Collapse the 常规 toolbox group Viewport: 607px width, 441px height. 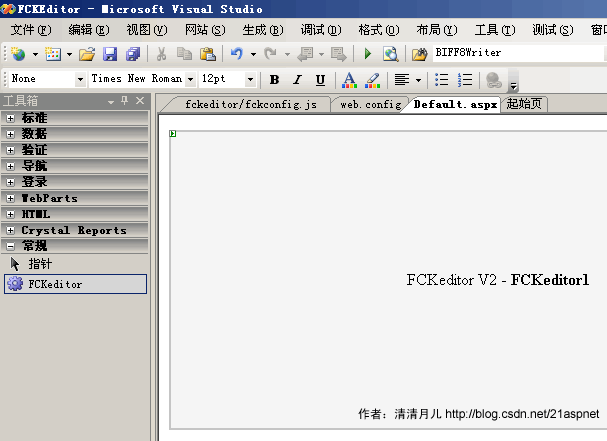click(x=10, y=246)
